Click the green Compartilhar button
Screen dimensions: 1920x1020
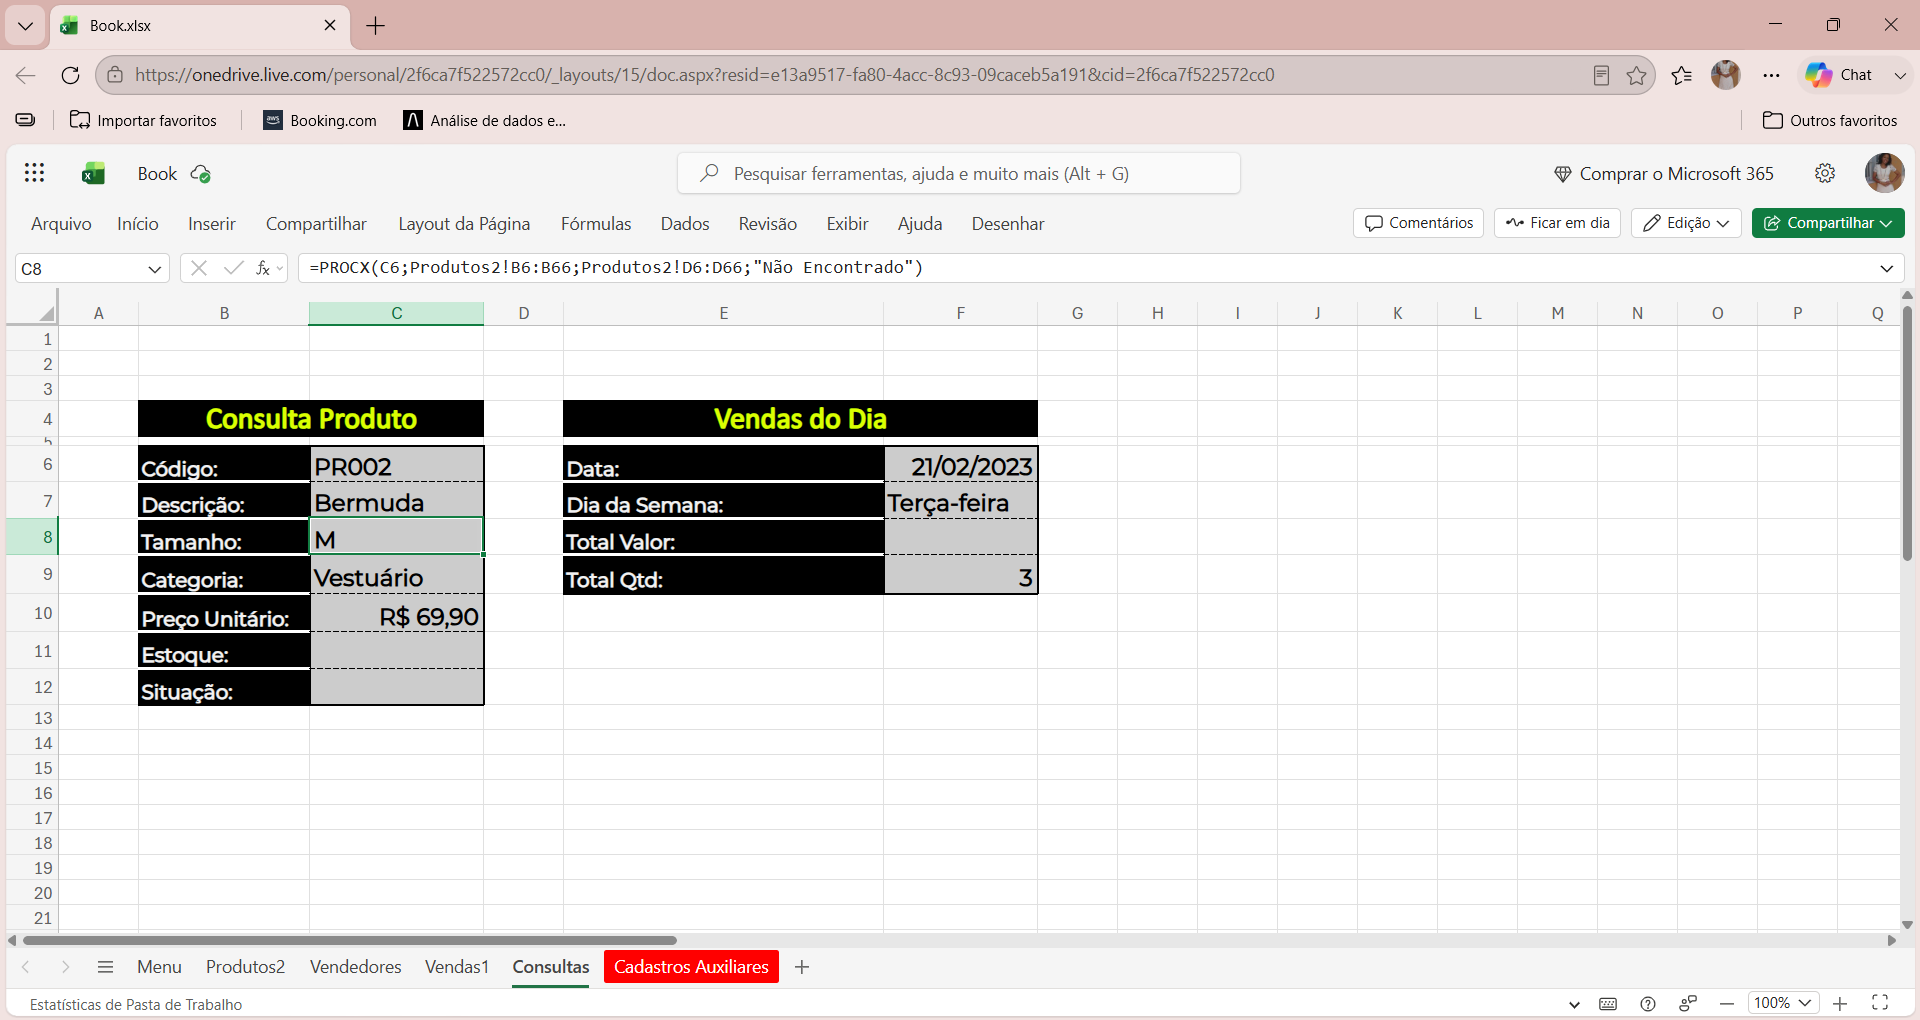(1828, 223)
